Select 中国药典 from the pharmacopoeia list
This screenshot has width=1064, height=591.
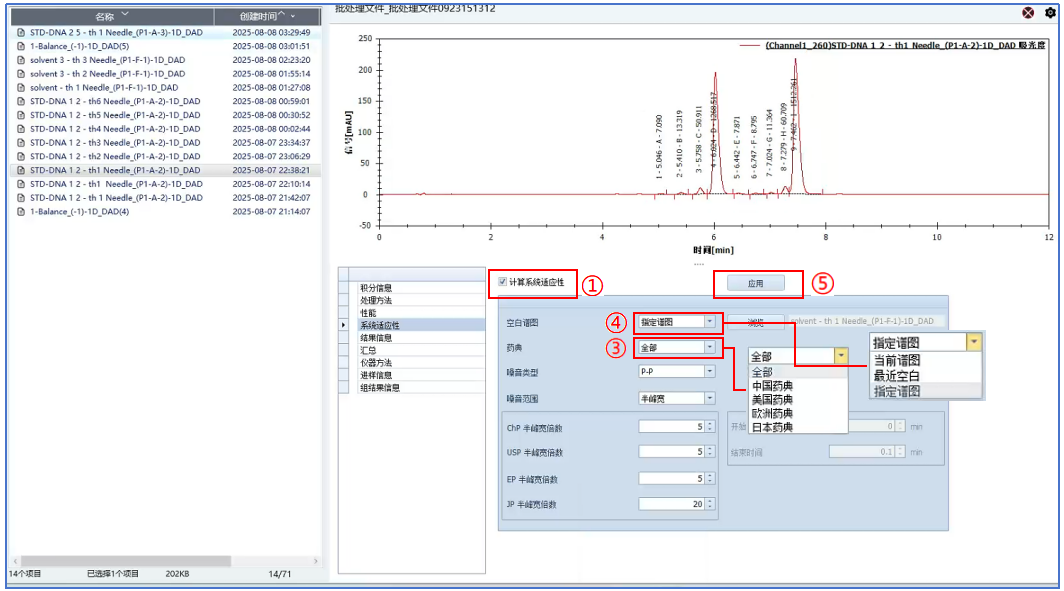point(773,386)
